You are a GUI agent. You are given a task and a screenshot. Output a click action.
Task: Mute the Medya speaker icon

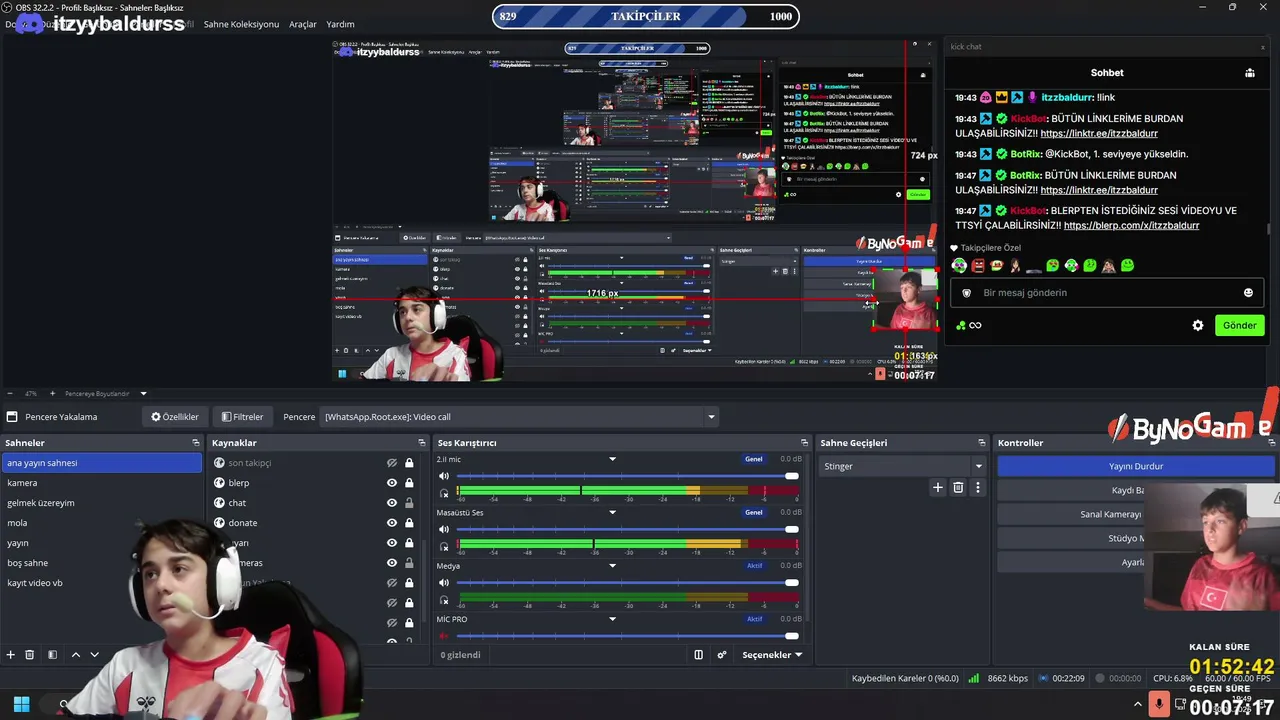coord(445,583)
